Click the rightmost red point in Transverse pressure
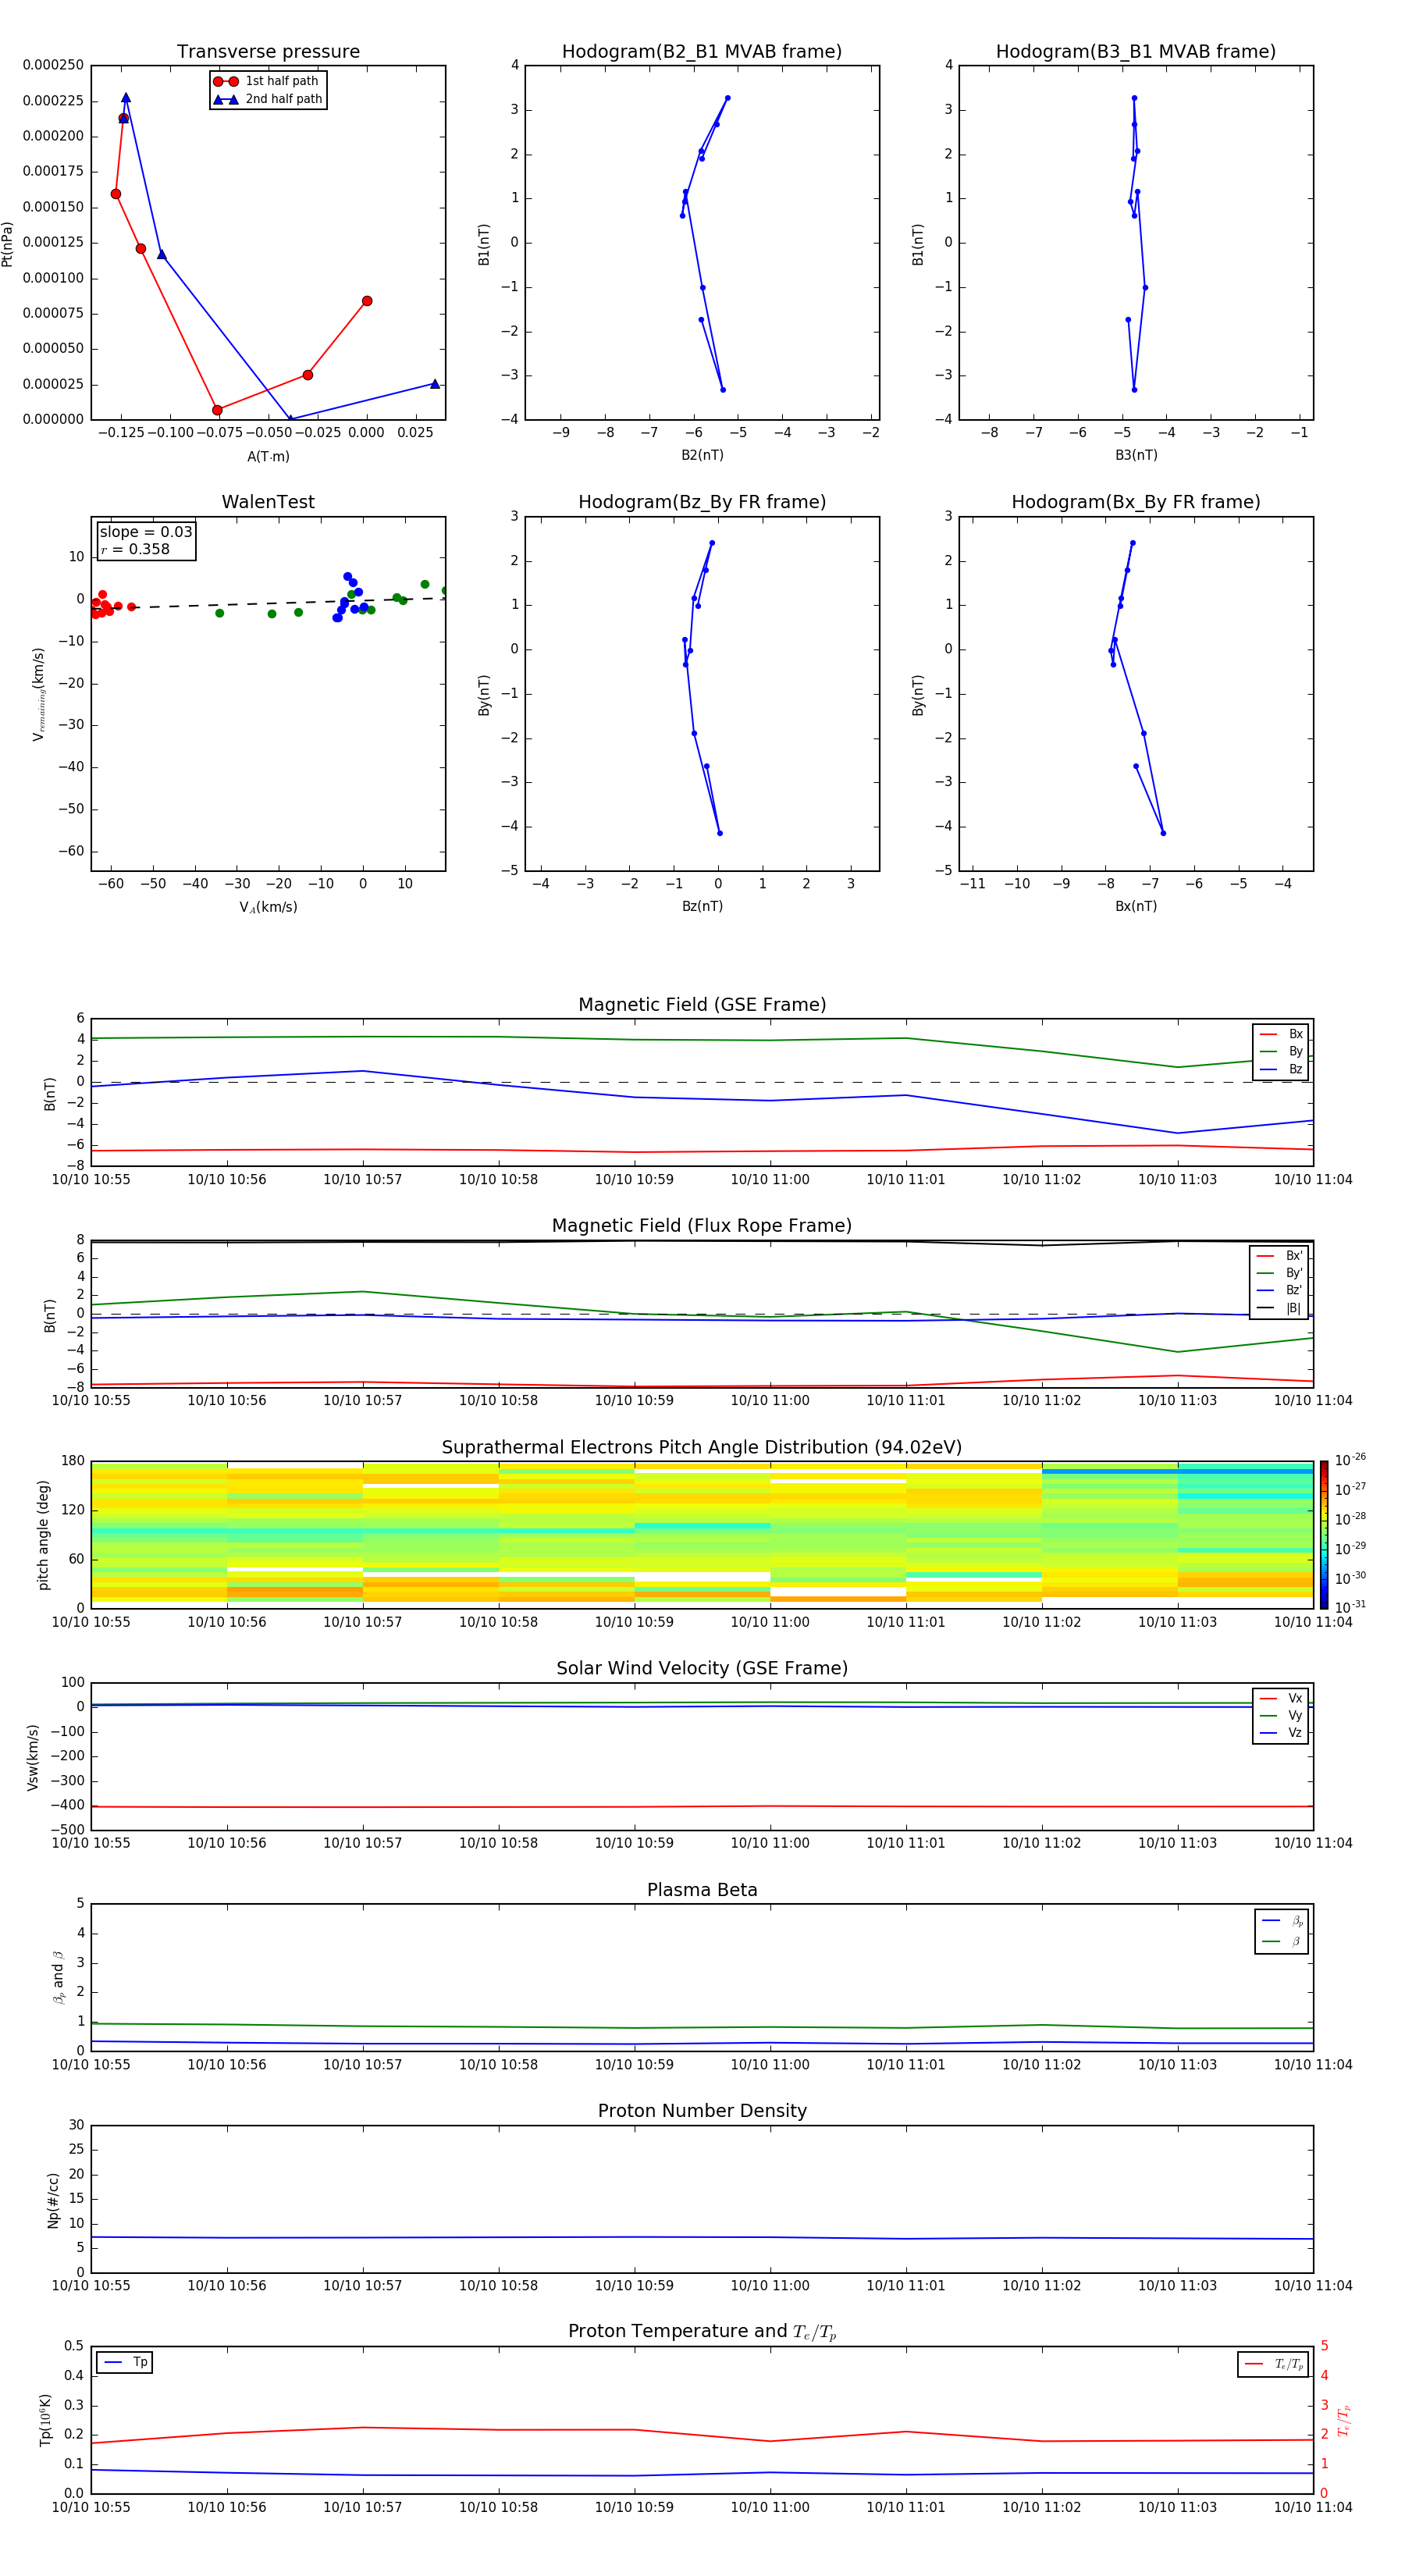 367,301
